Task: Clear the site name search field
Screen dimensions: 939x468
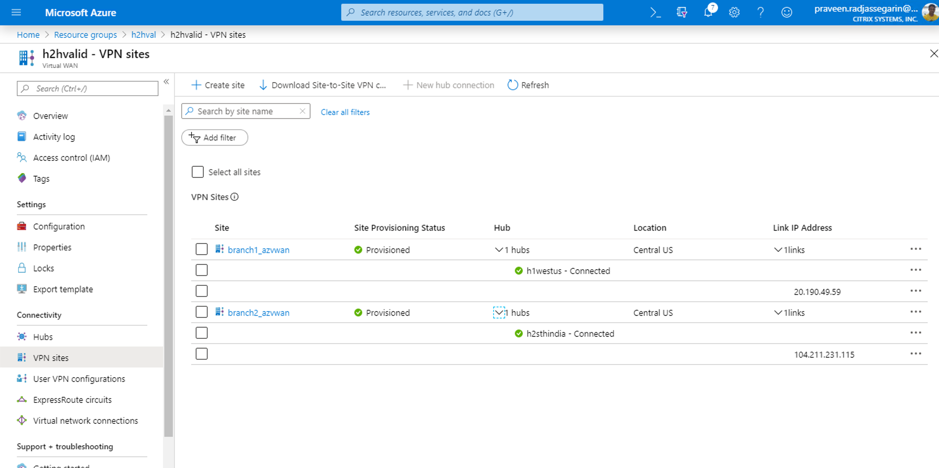Action: coord(302,111)
